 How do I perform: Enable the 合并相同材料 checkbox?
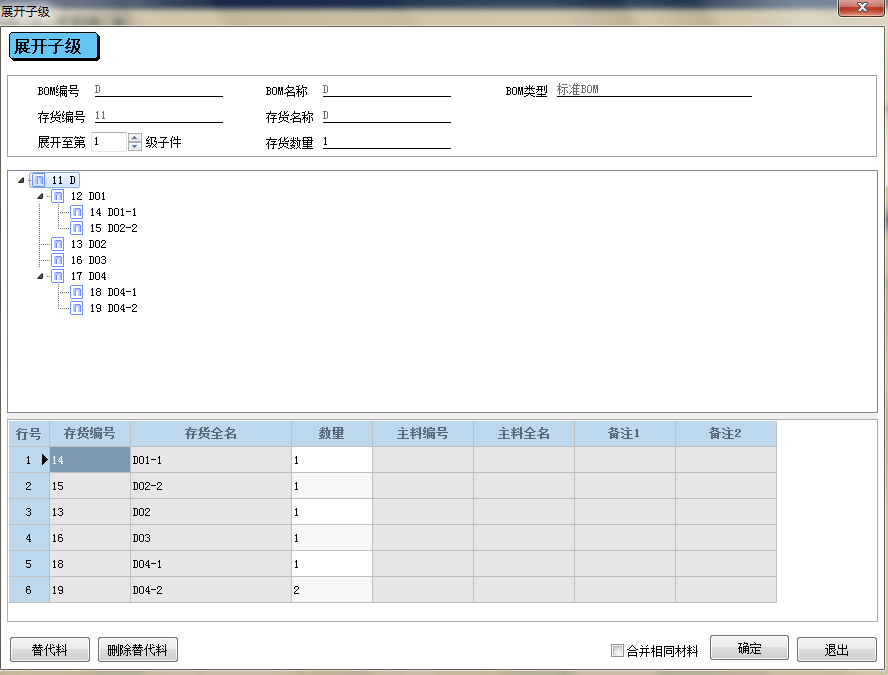click(x=617, y=651)
